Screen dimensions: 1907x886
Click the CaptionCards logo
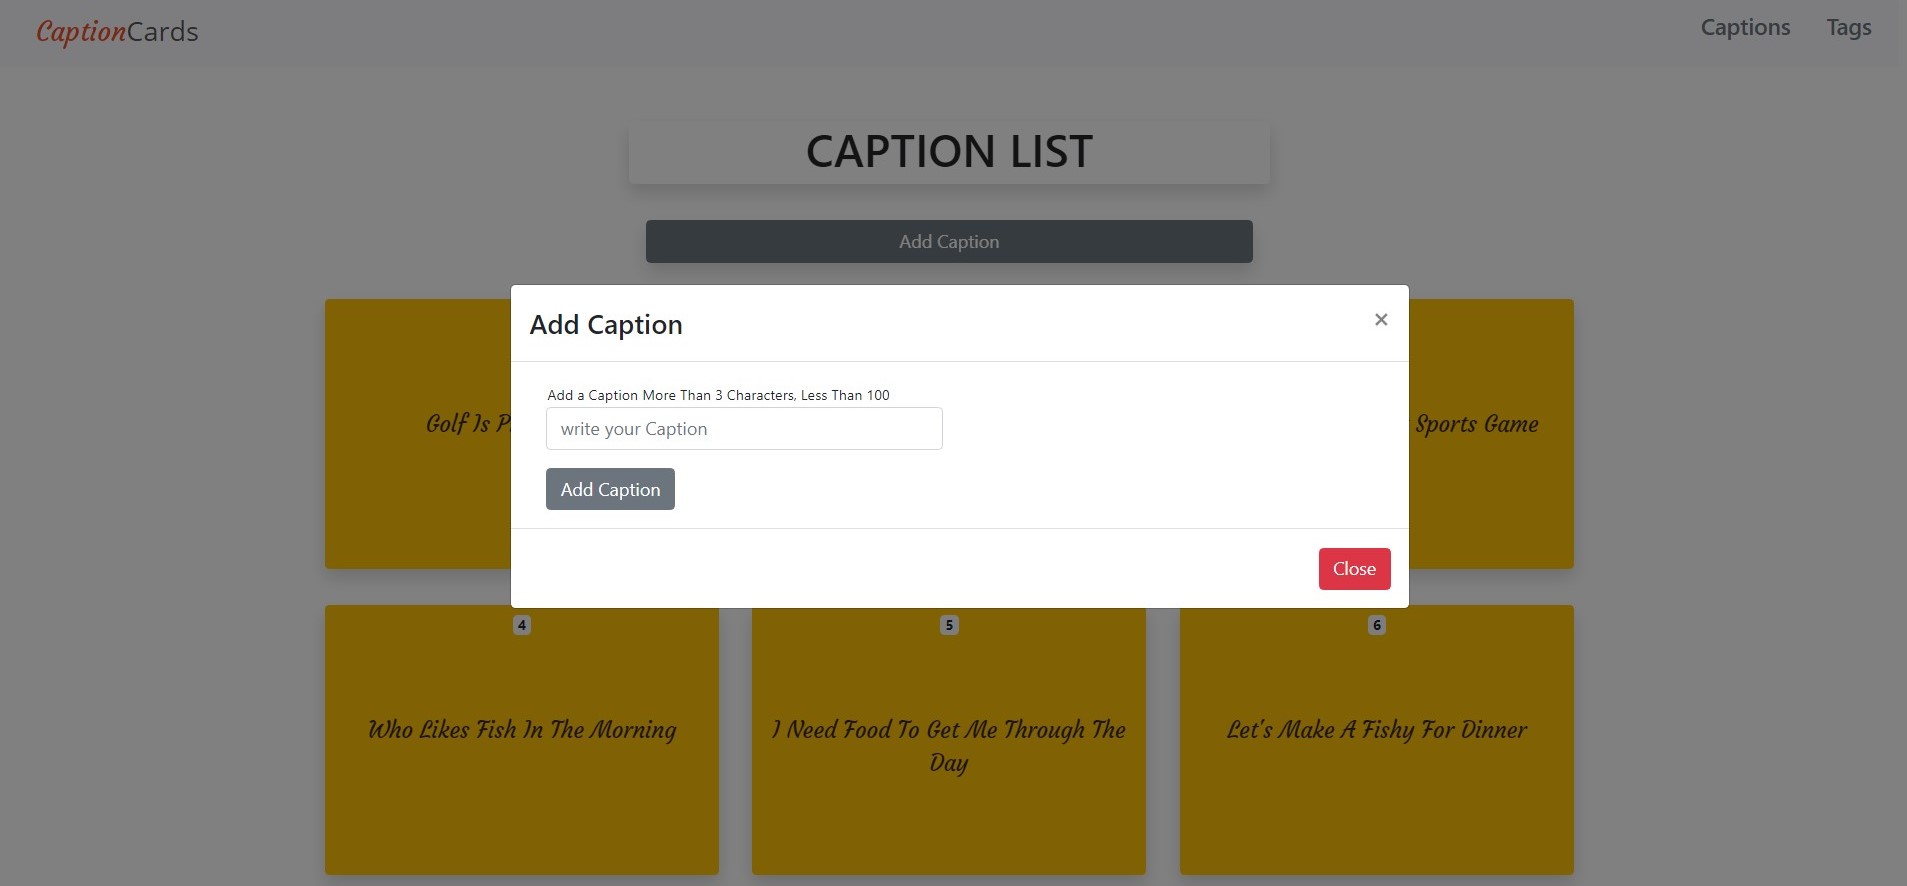(x=115, y=30)
